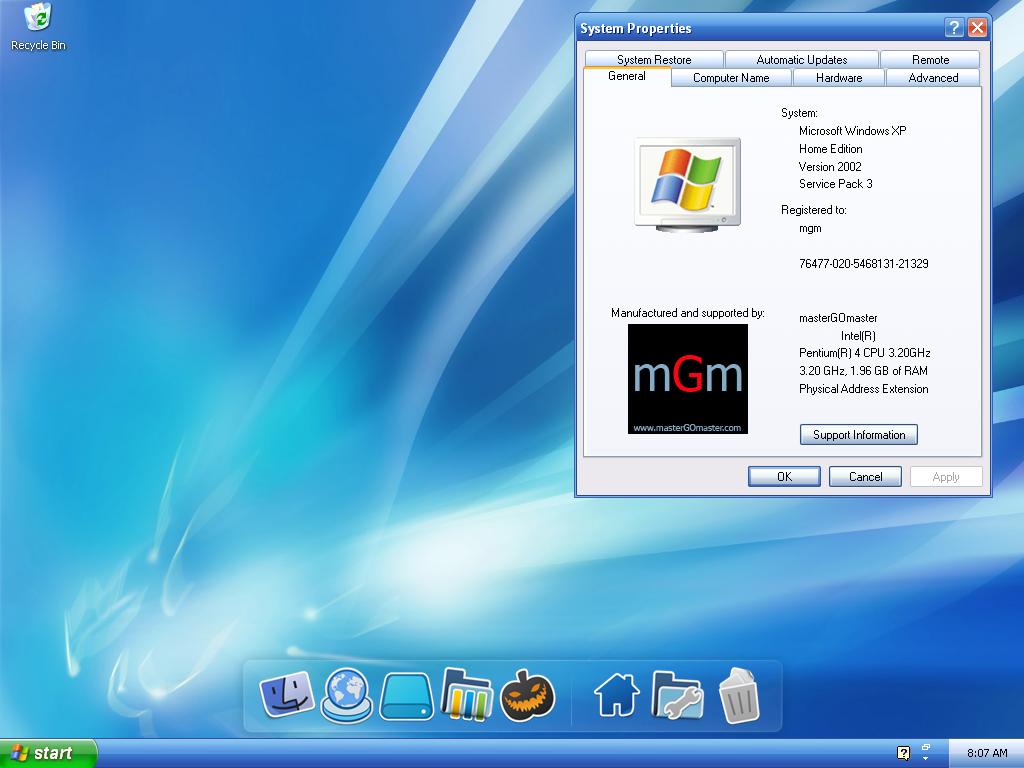Open the Remote tab

(930, 59)
